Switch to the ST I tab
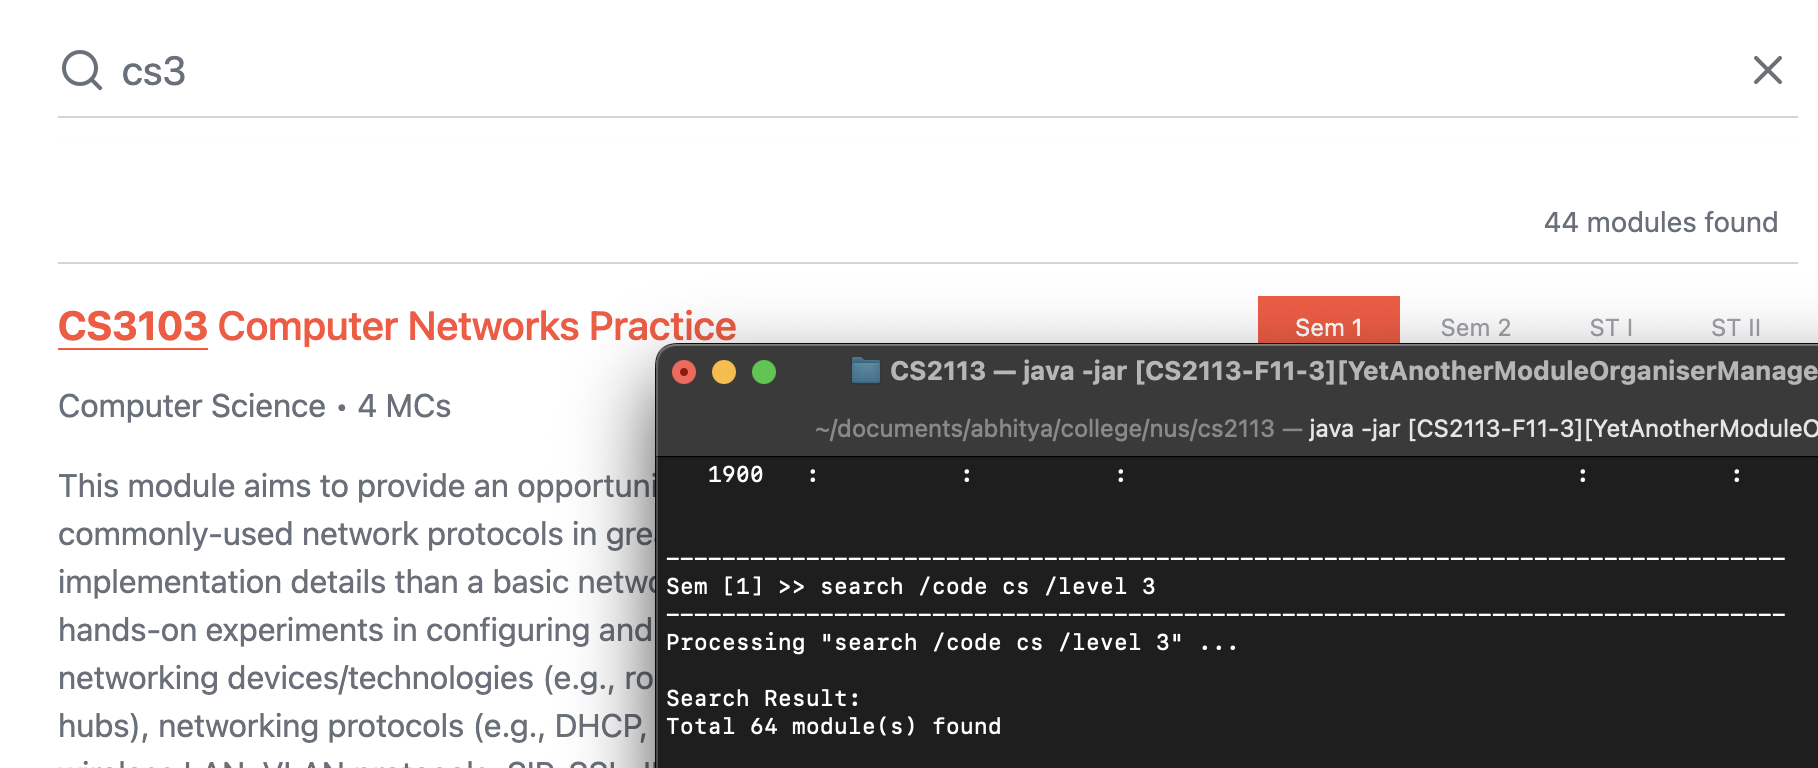The width and height of the screenshot is (1818, 768). pos(1610,327)
